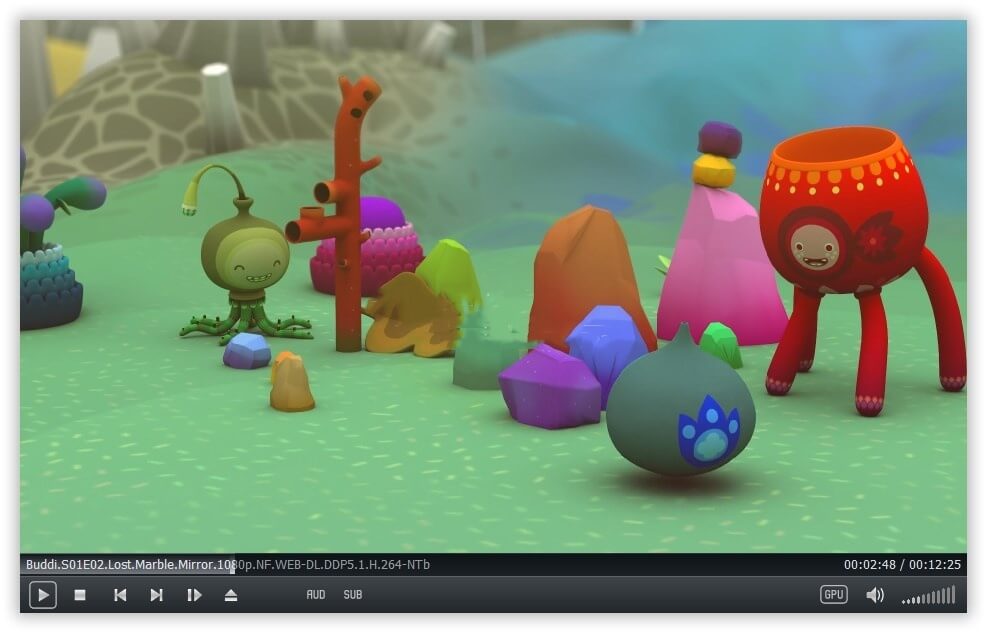Viewport: 987px width, 633px height.
Task: Seek to the start over the word 'Buddi'
Action: [39, 565]
